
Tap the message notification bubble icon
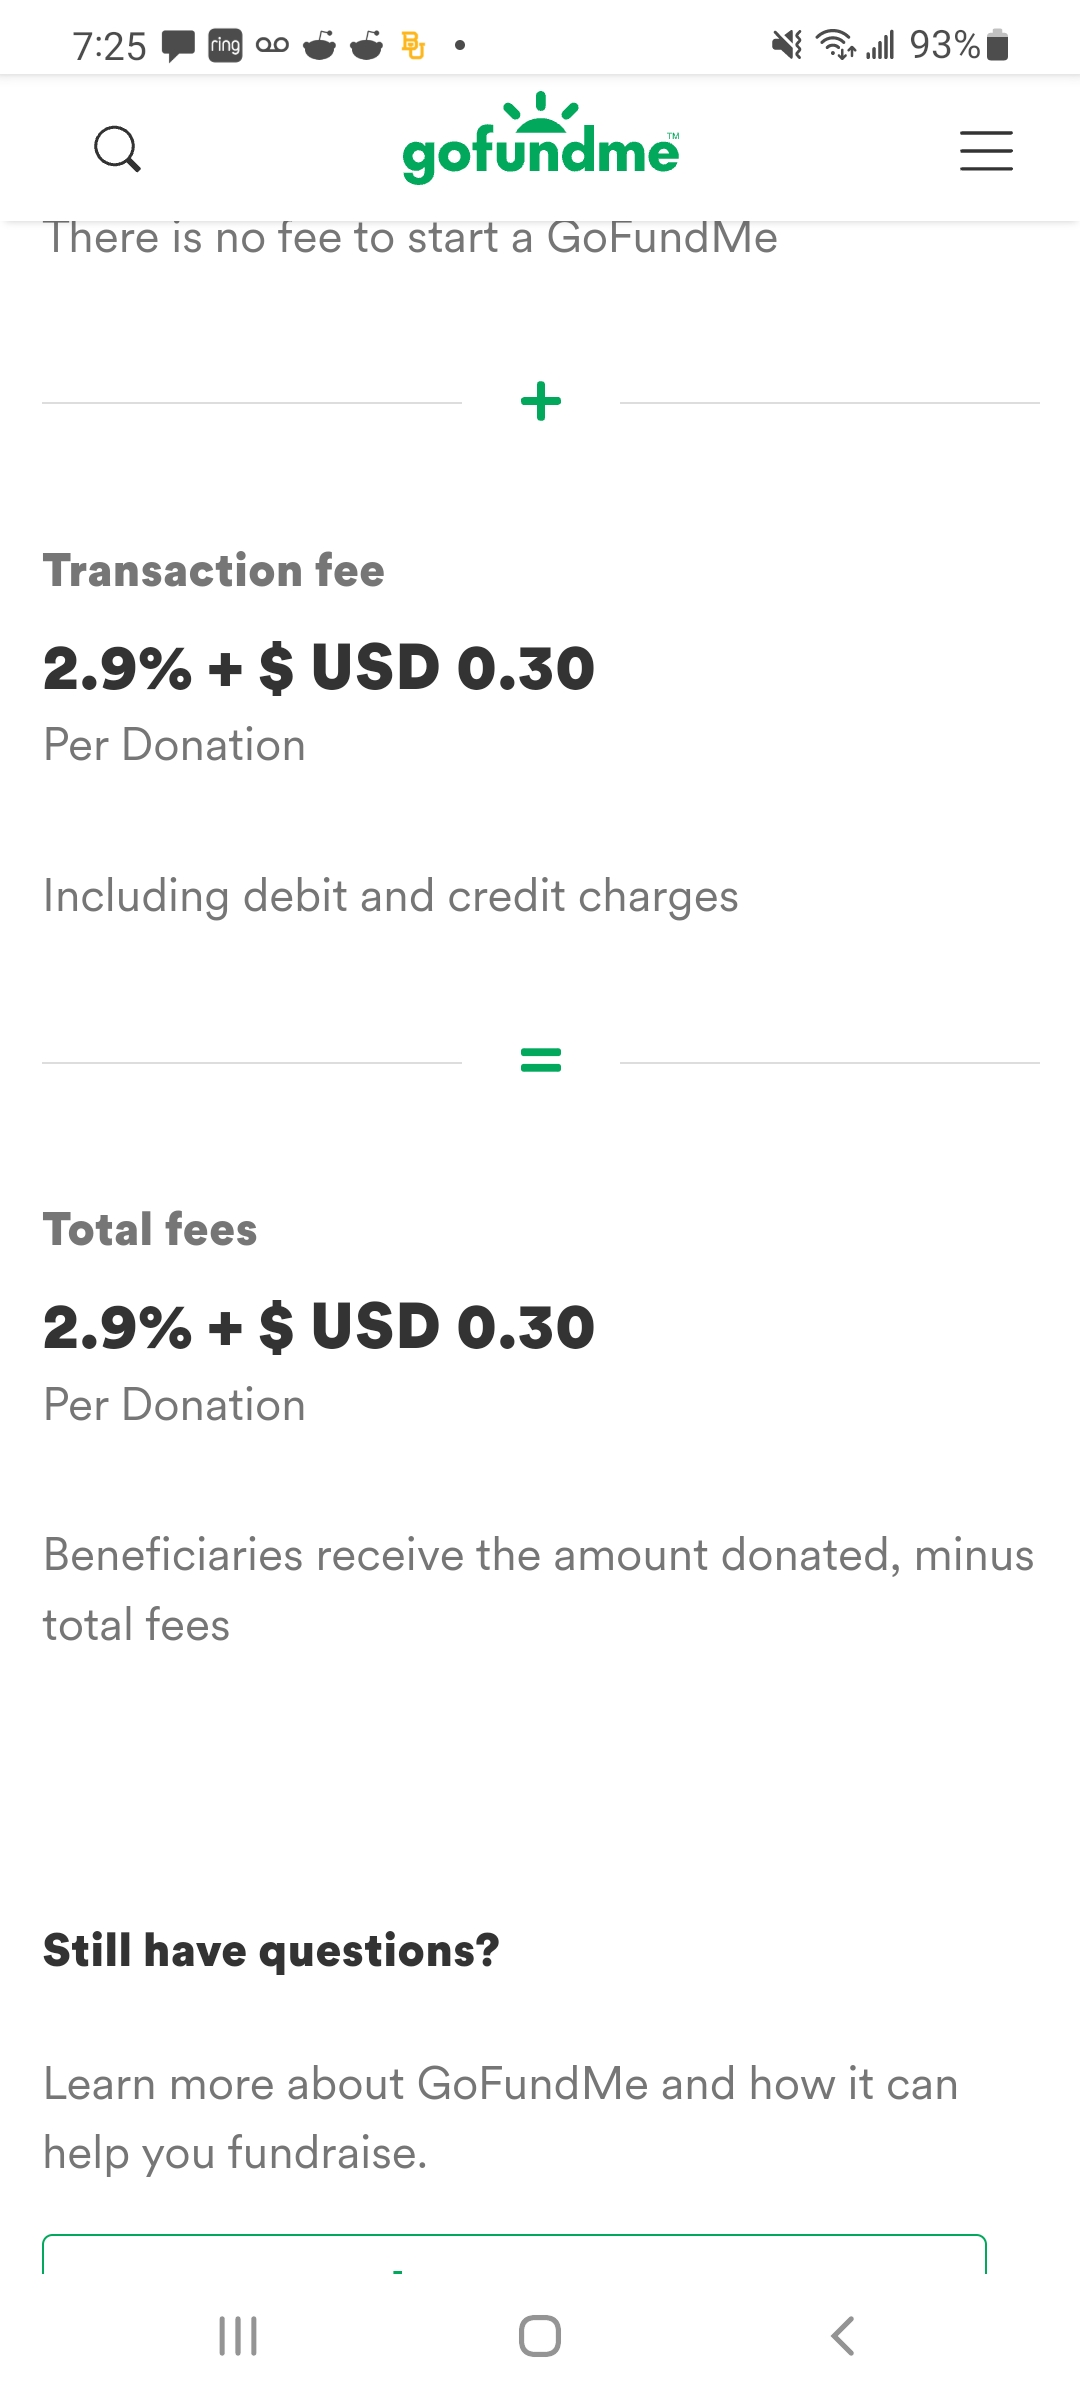(179, 46)
